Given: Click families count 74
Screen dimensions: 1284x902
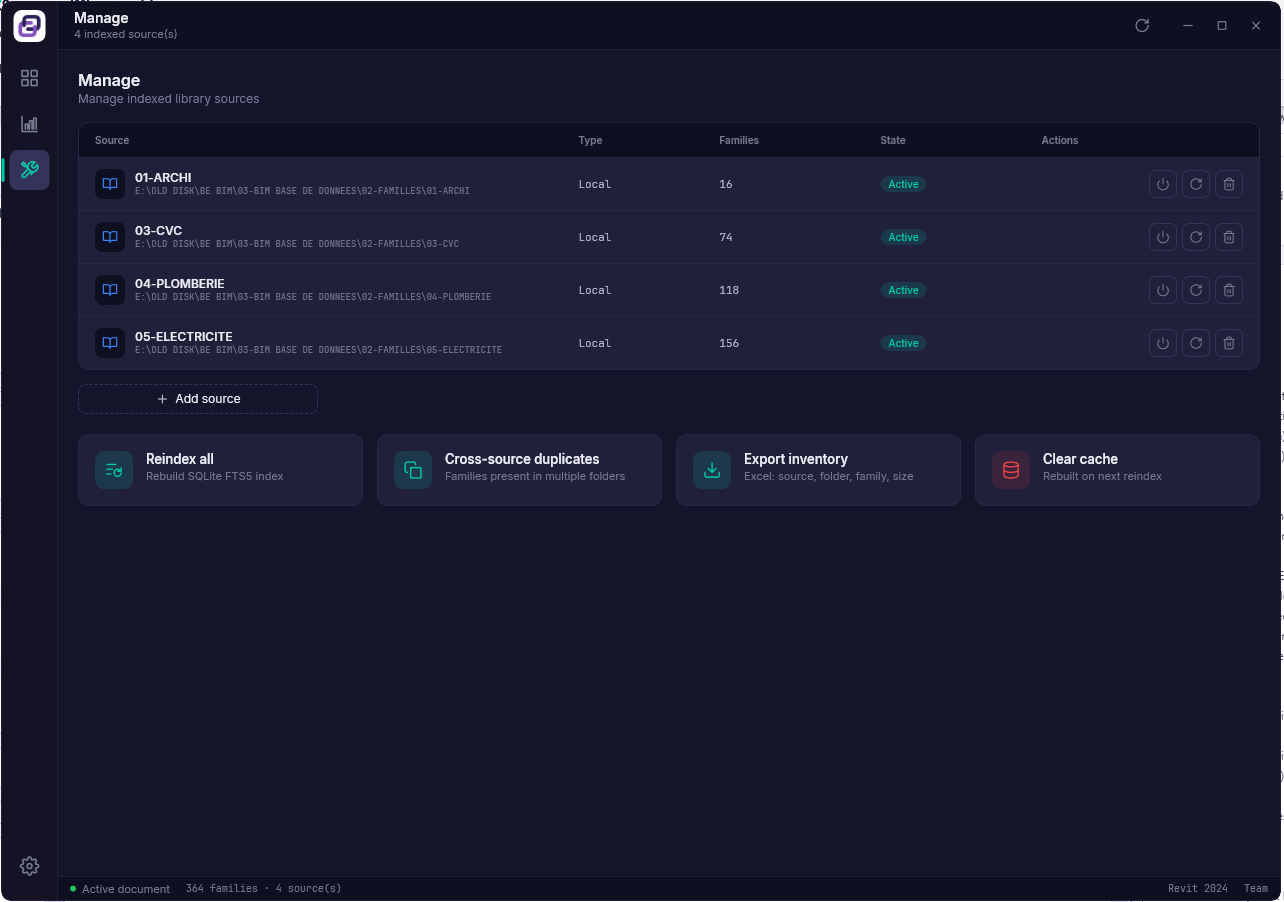Looking at the screenshot, I should (726, 237).
